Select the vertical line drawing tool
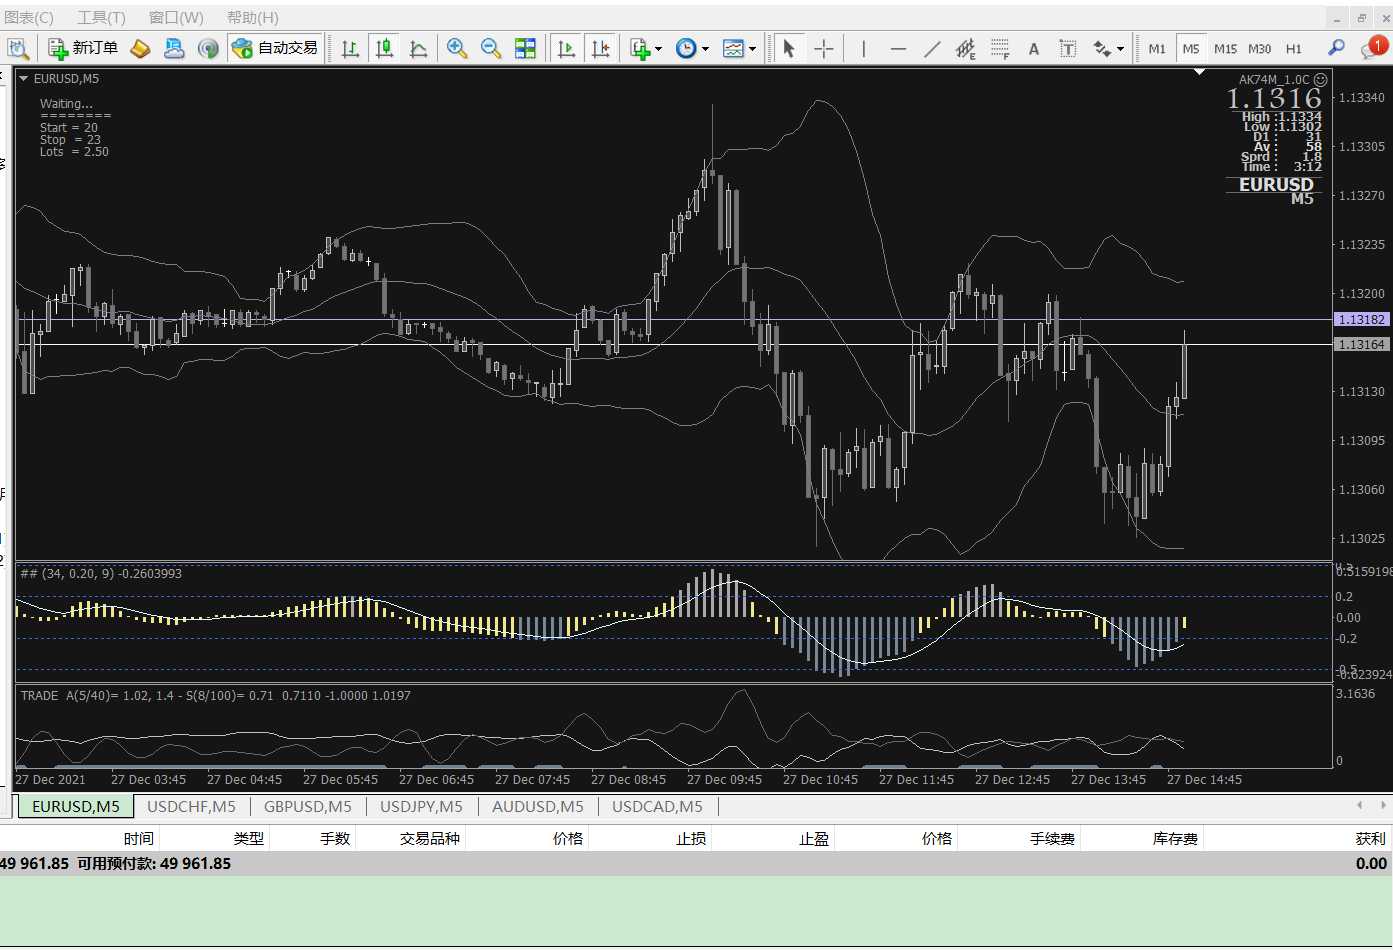1393x950 pixels. (x=863, y=48)
